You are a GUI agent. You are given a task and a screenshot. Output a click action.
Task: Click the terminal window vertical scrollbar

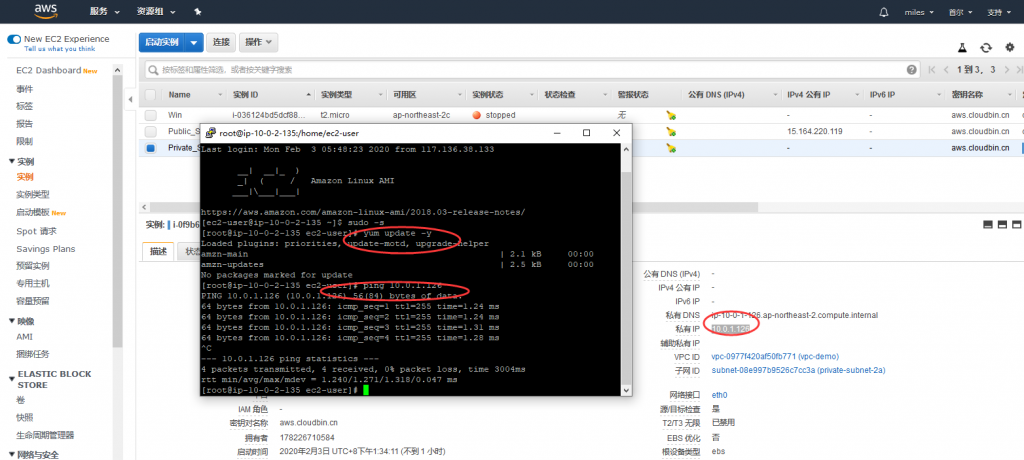(627, 270)
